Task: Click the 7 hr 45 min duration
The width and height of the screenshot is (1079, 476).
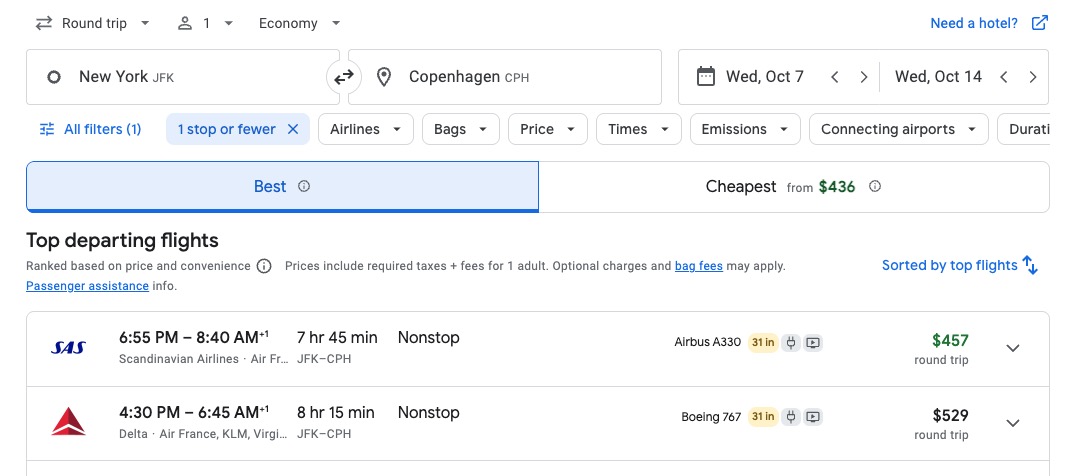Action: 337,338
